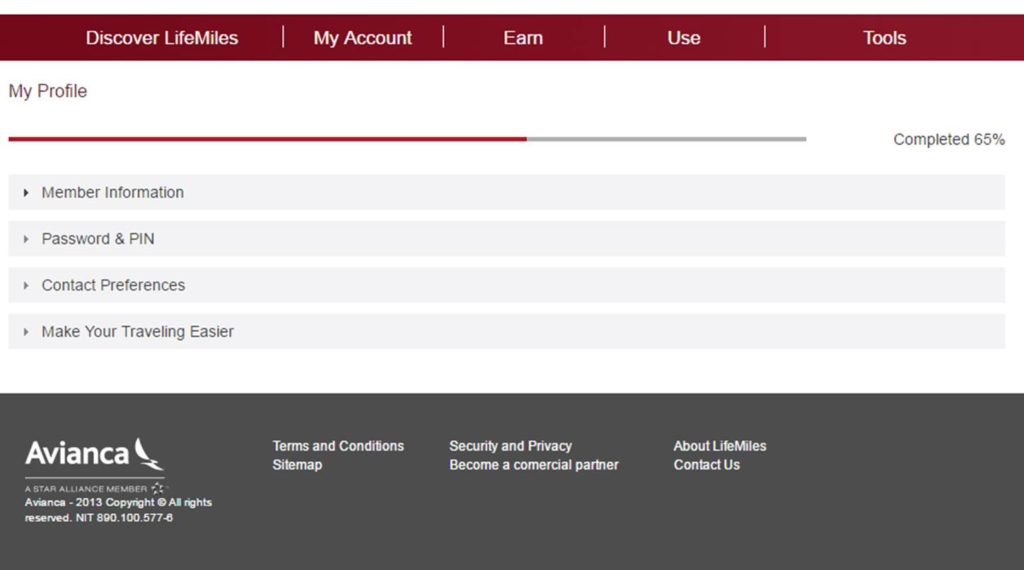
Task: Click the Password & PIN label
Action: tap(98, 239)
